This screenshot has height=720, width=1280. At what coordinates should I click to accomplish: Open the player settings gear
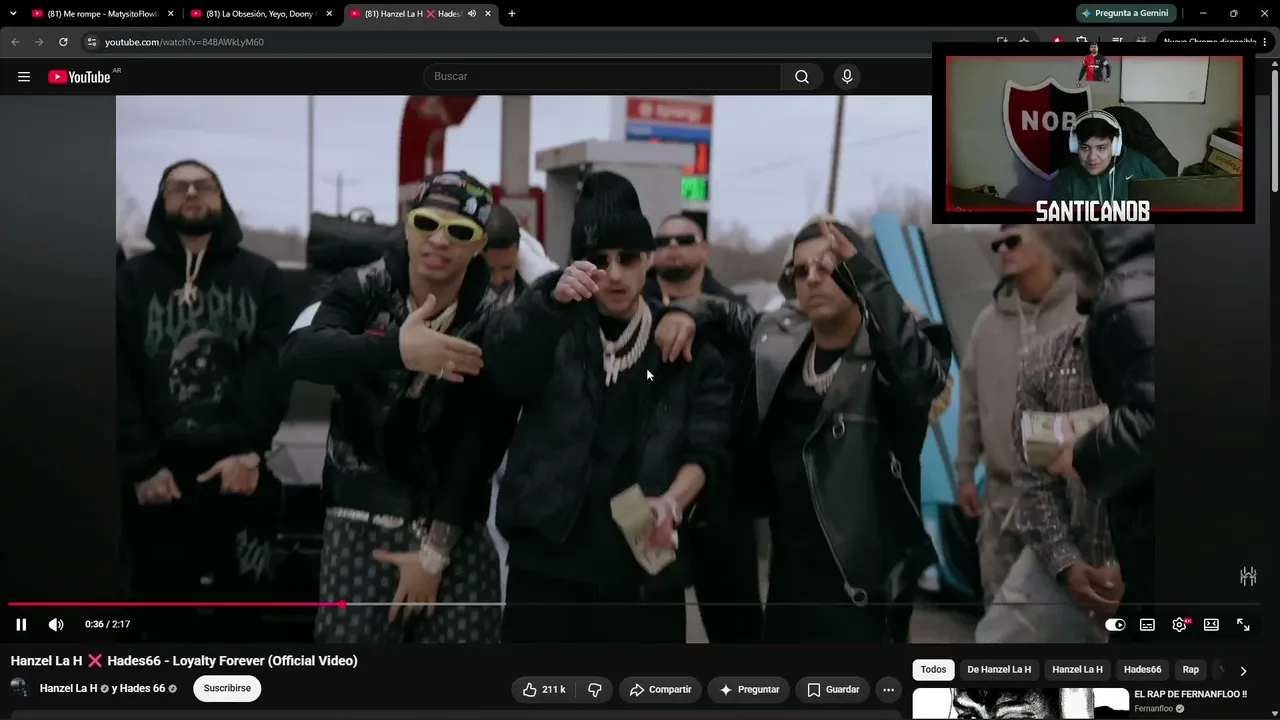point(1180,624)
